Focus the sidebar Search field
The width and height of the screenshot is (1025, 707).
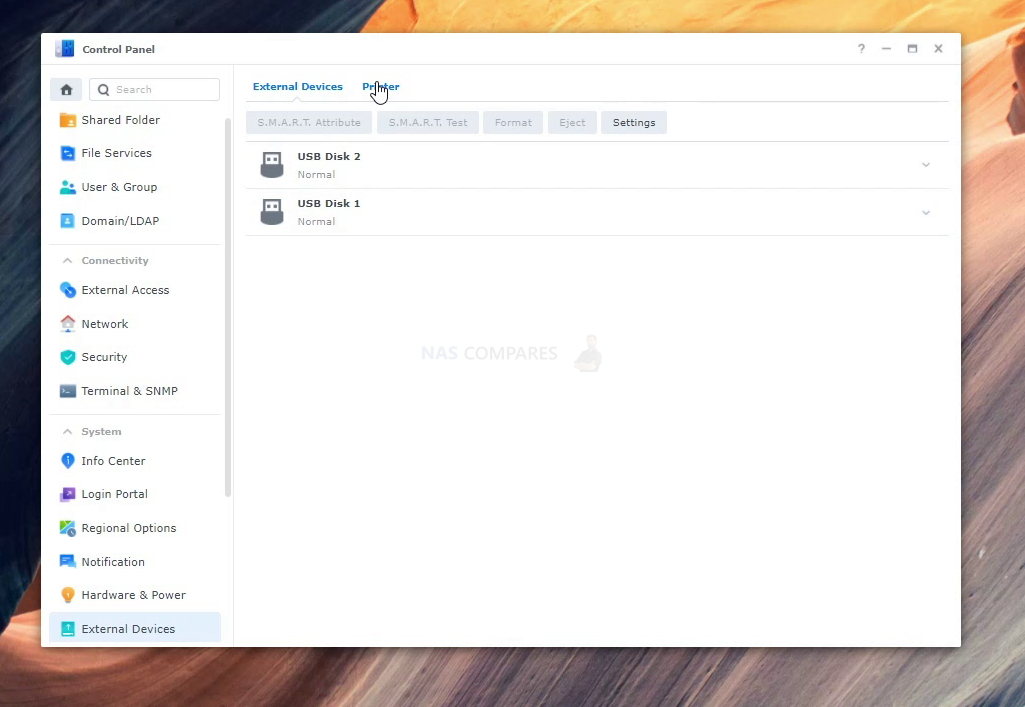point(154,90)
